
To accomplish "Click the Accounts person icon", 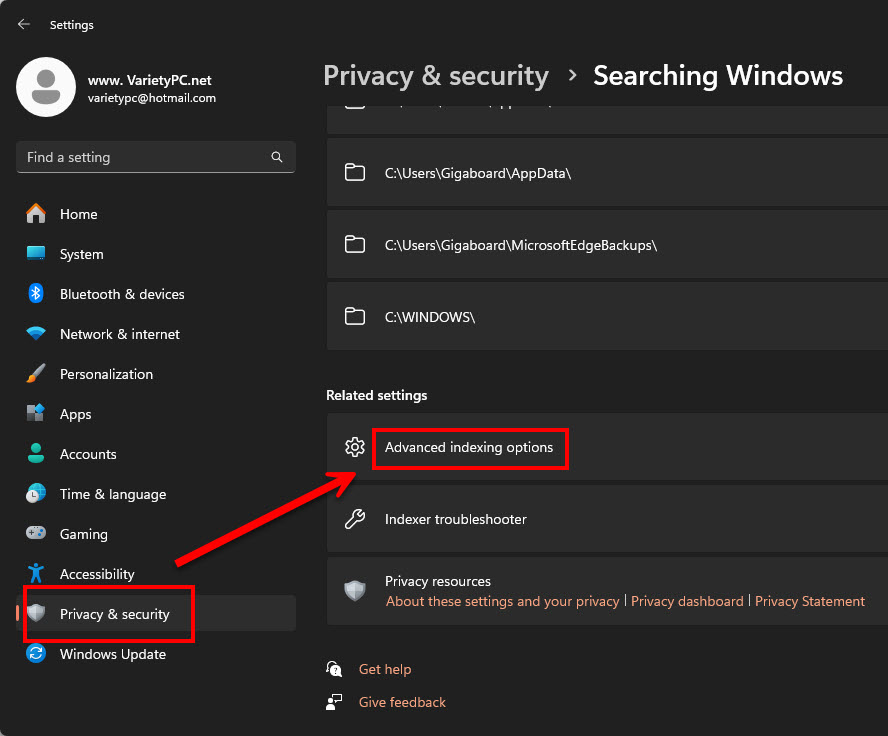I will click(36, 453).
